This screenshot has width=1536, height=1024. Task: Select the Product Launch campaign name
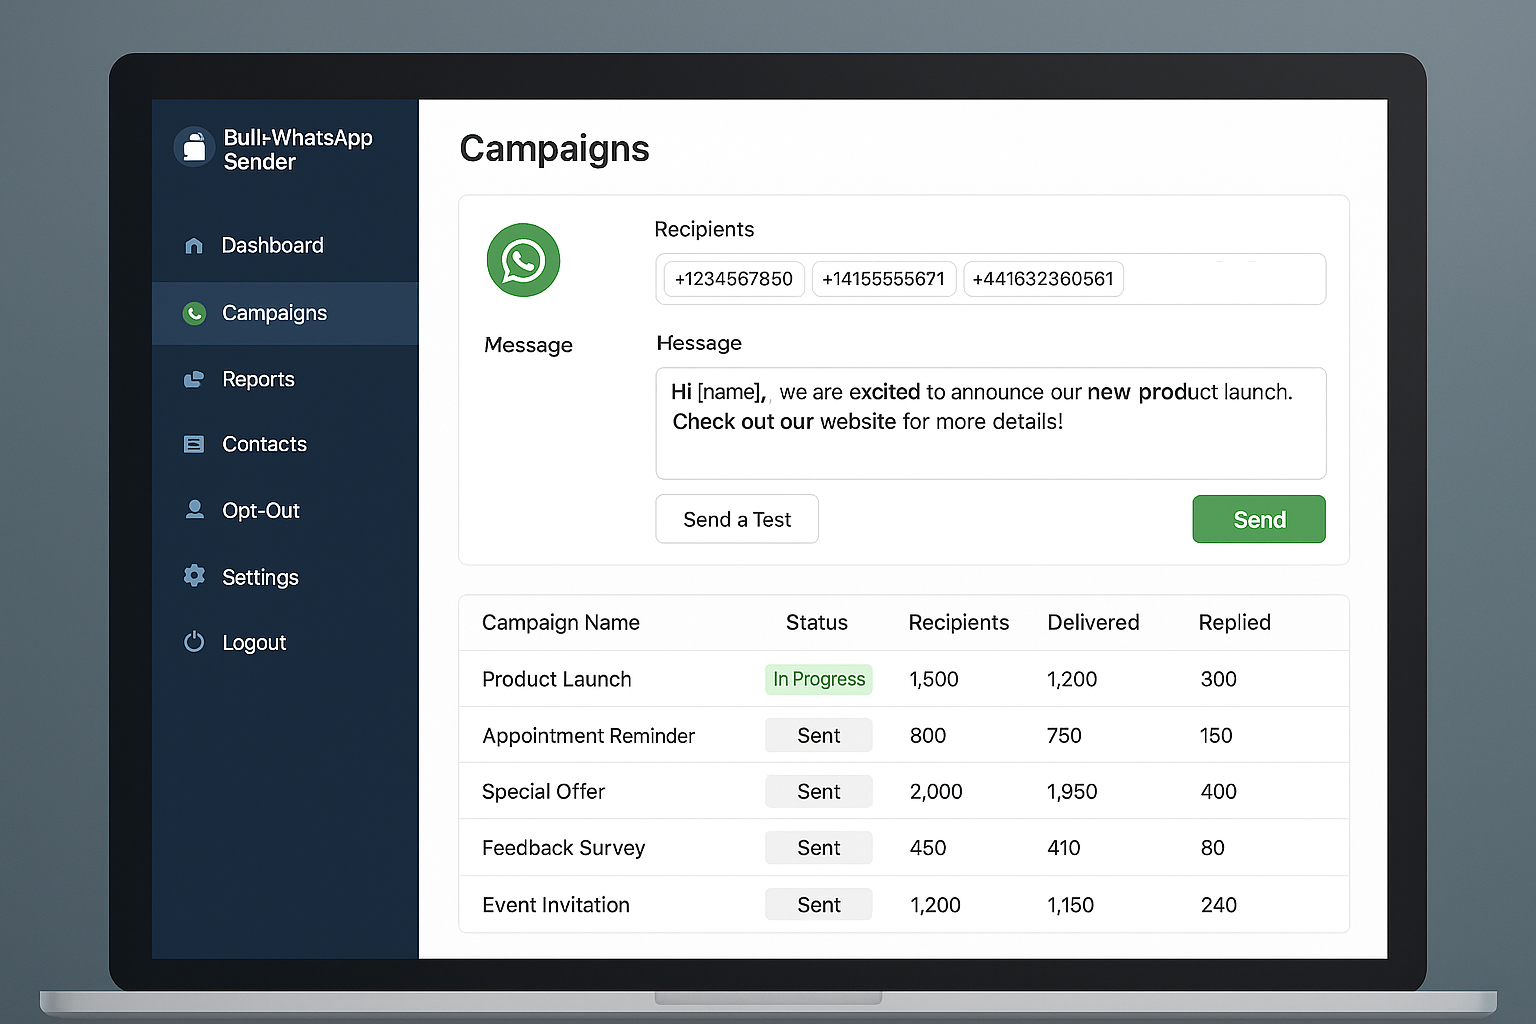pos(557,679)
